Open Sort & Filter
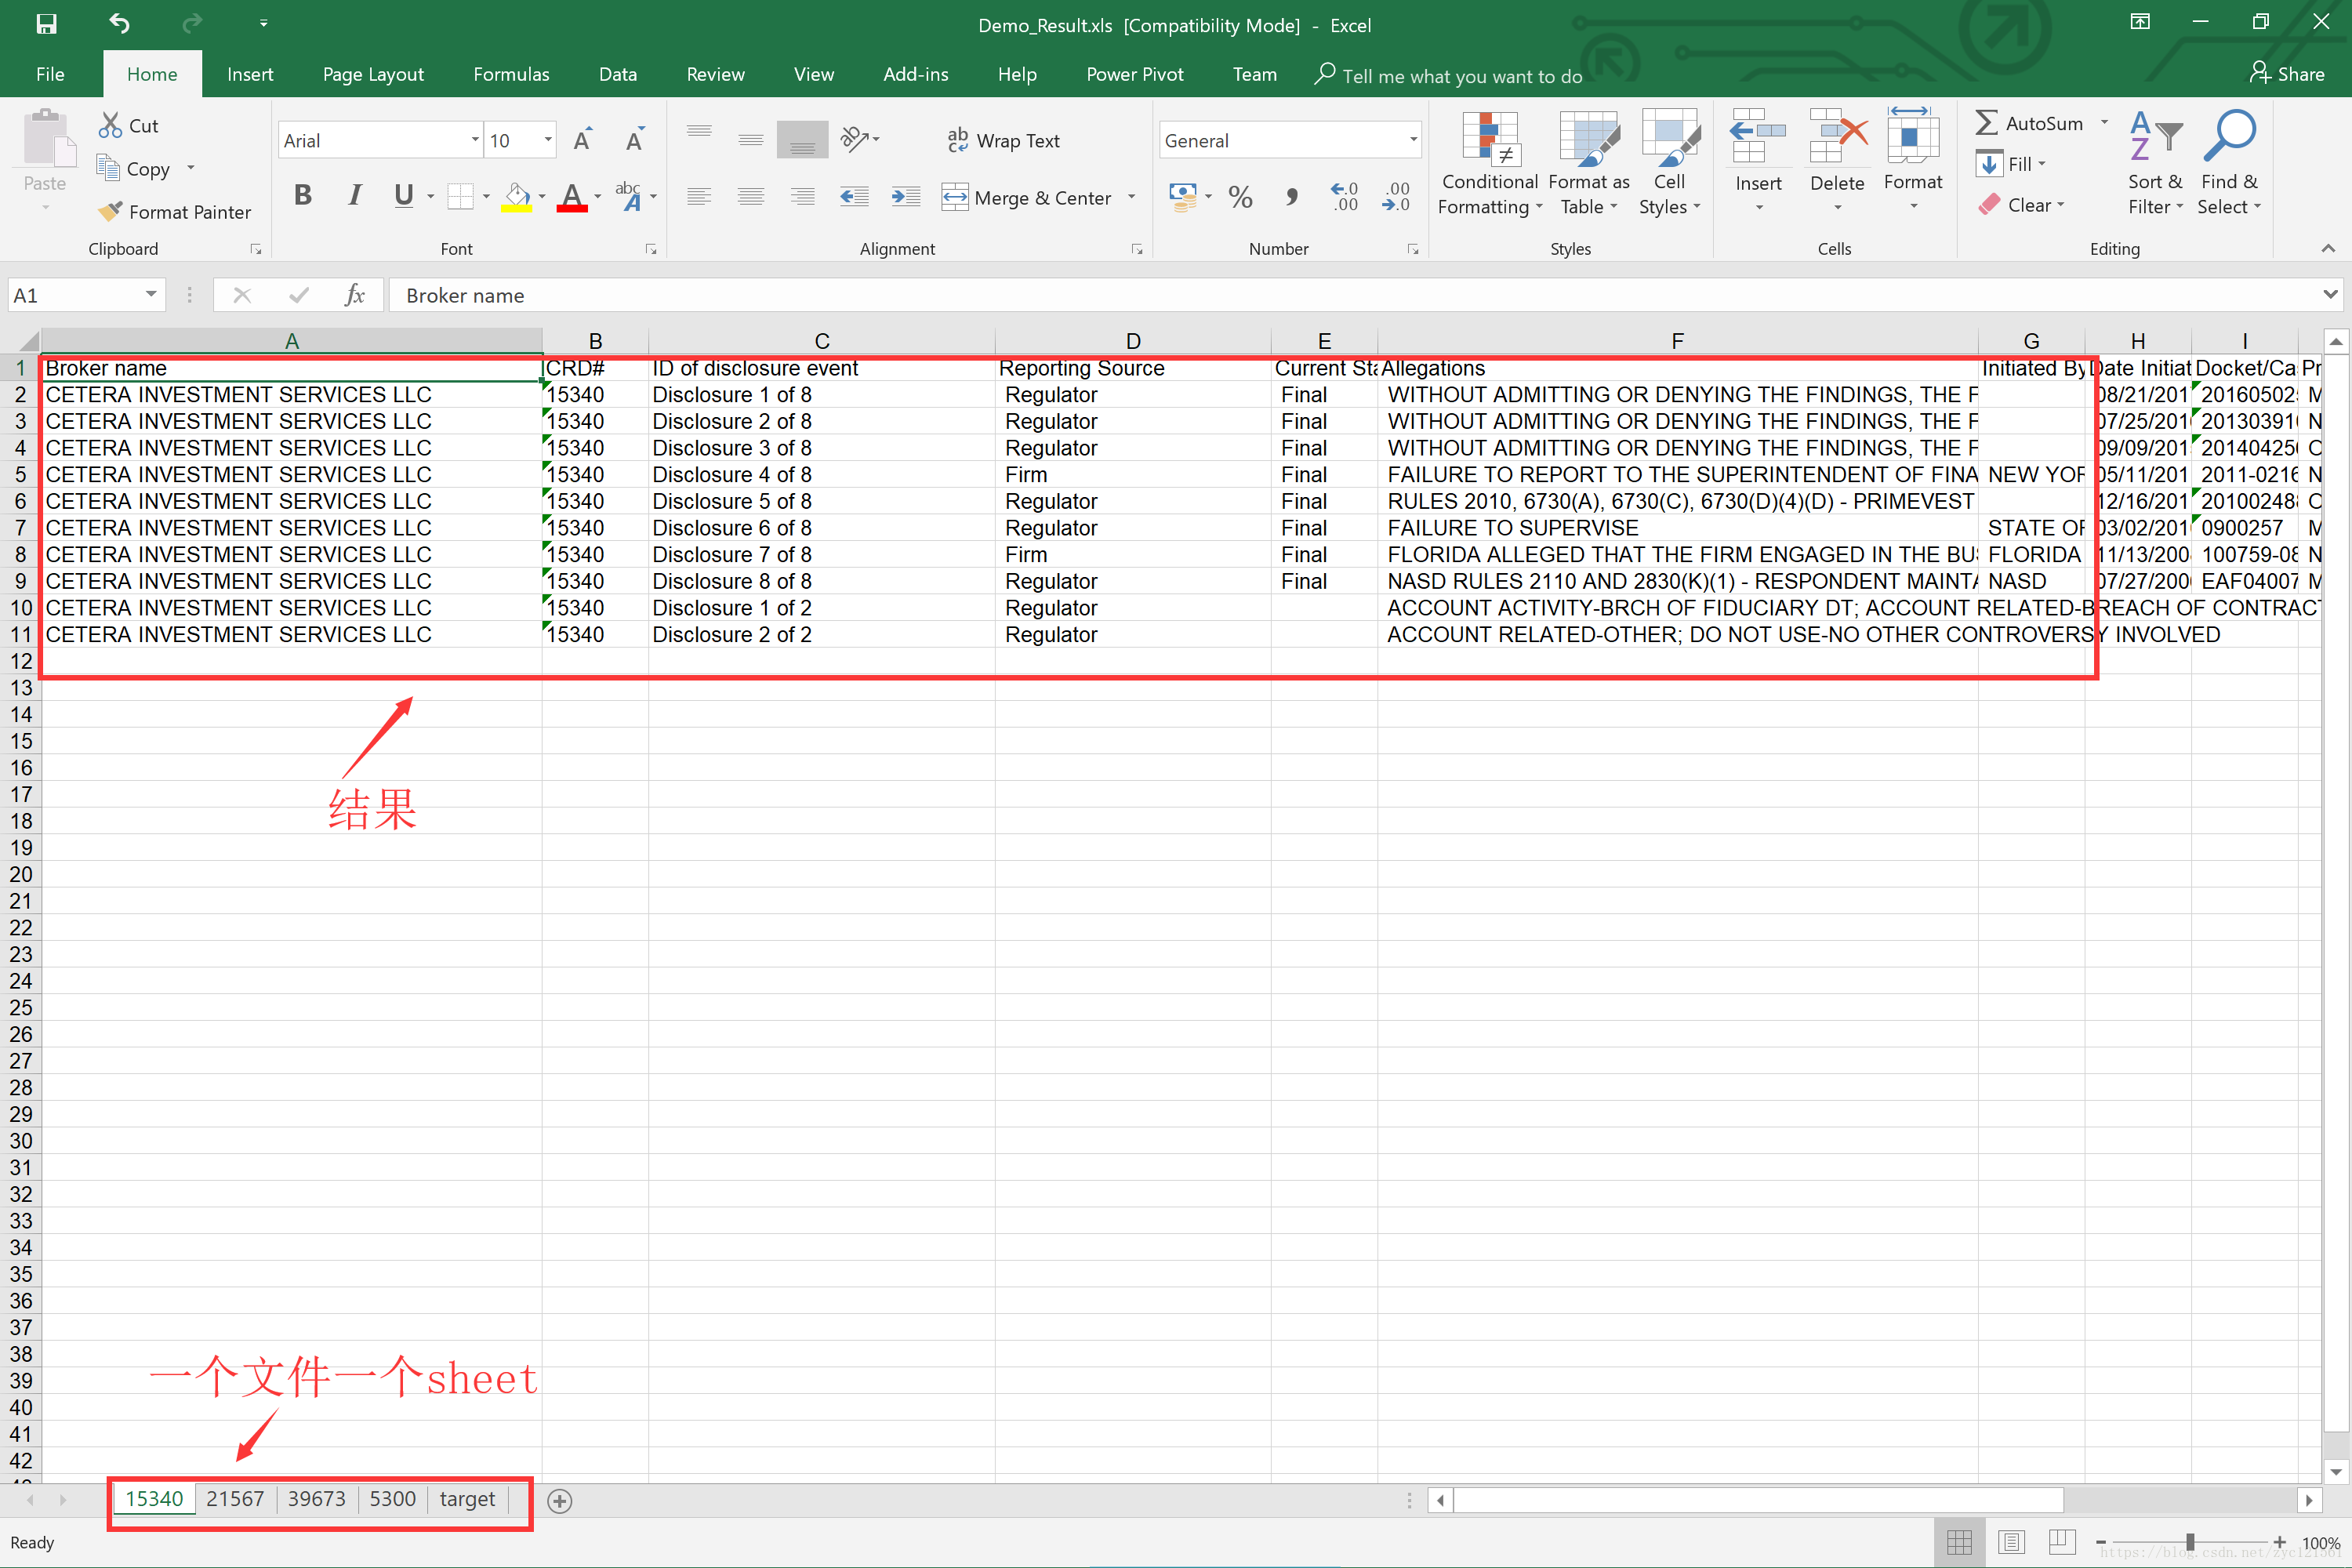 click(2155, 164)
